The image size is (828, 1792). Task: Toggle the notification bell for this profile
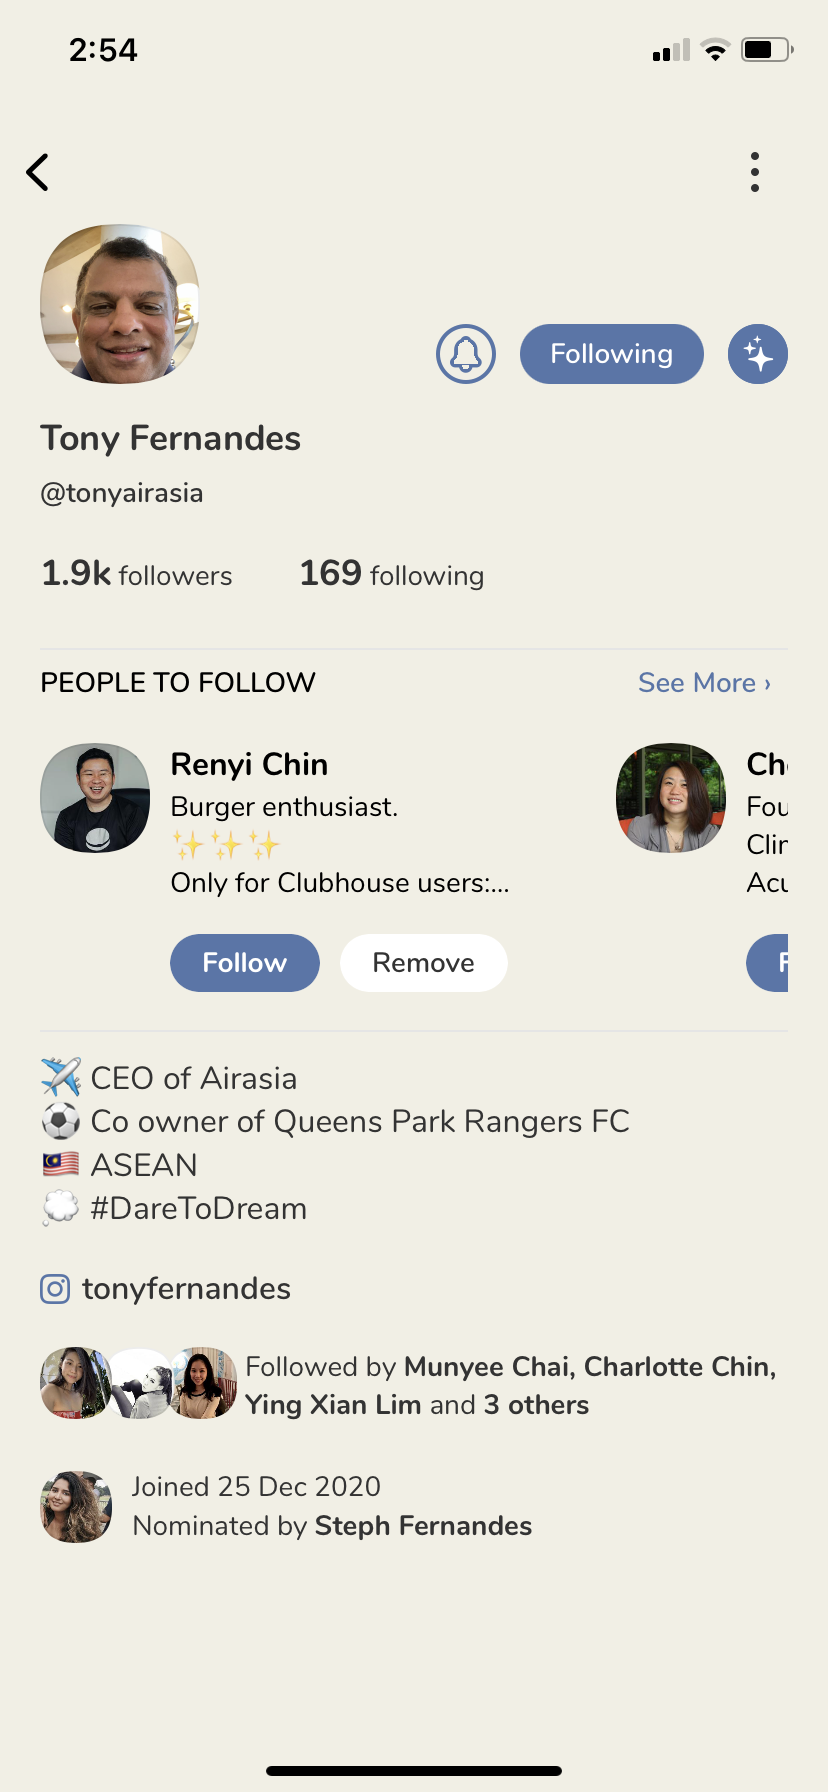point(466,354)
